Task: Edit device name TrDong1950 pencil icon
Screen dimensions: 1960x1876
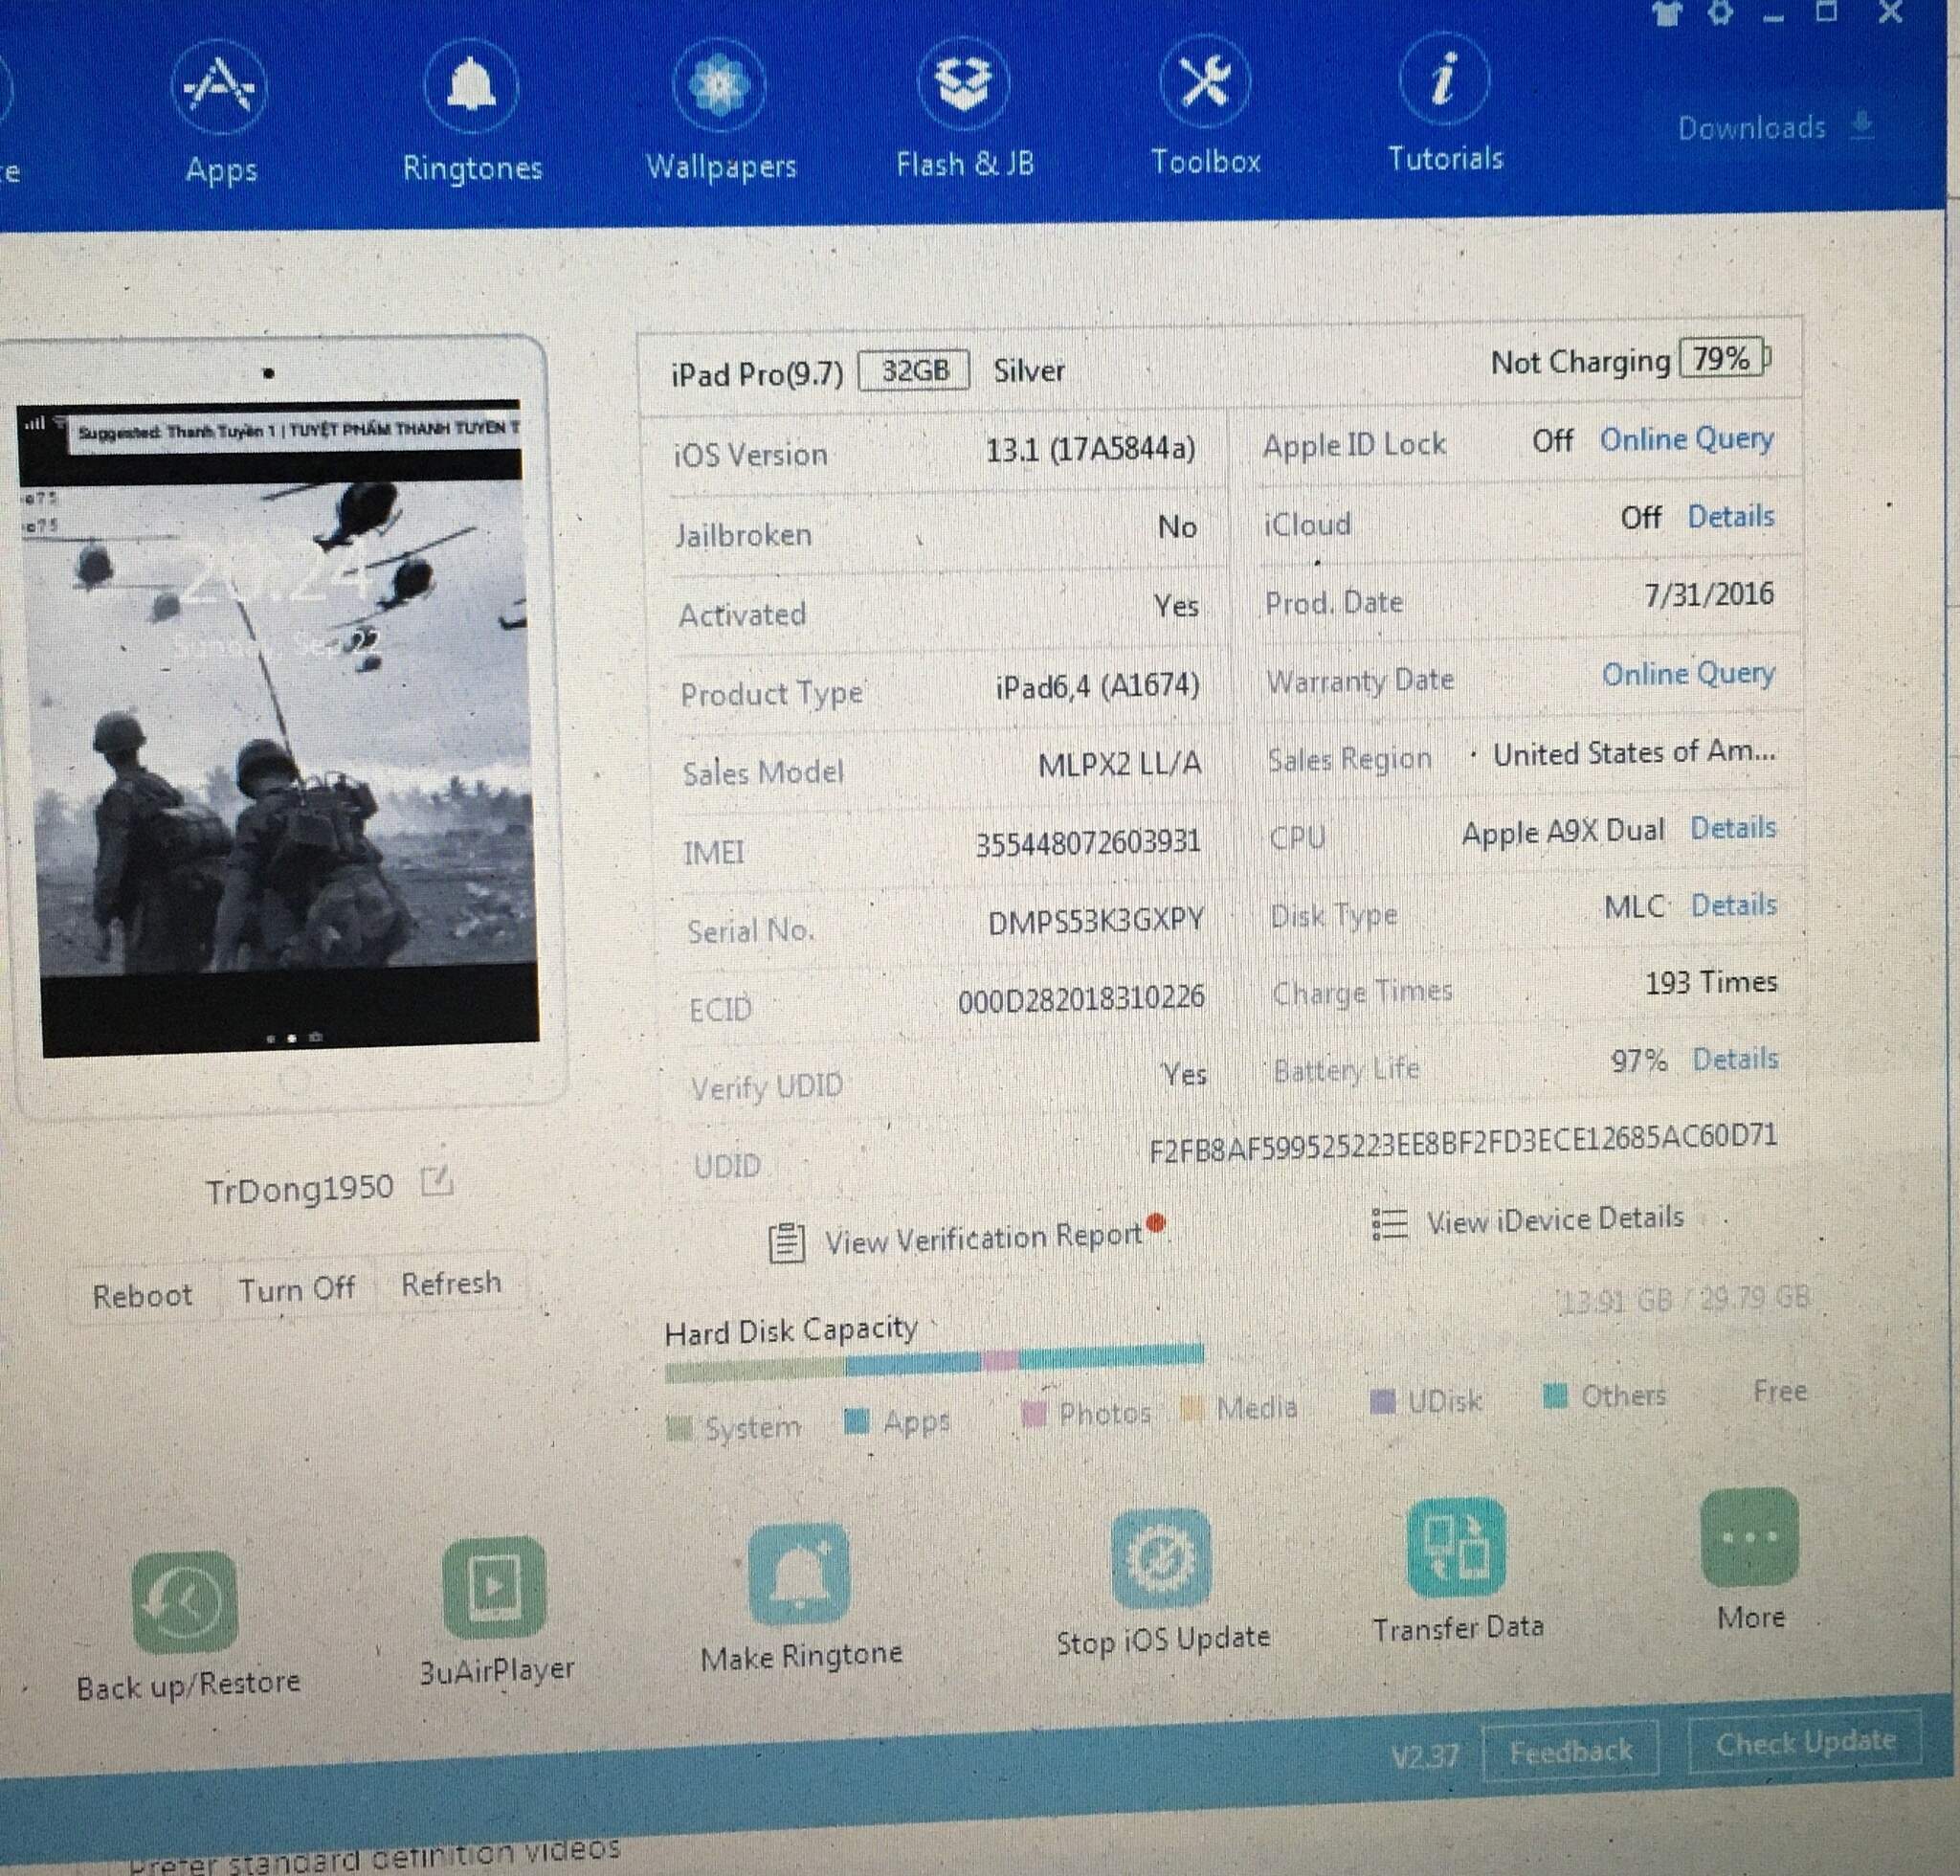Action: 437,1181
